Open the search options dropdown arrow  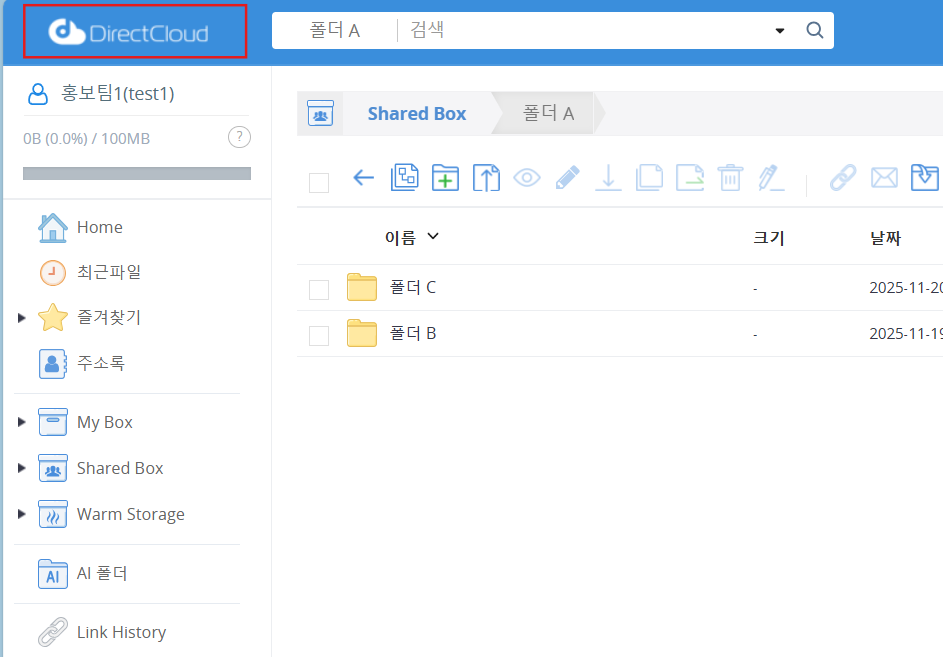(780, 31)
